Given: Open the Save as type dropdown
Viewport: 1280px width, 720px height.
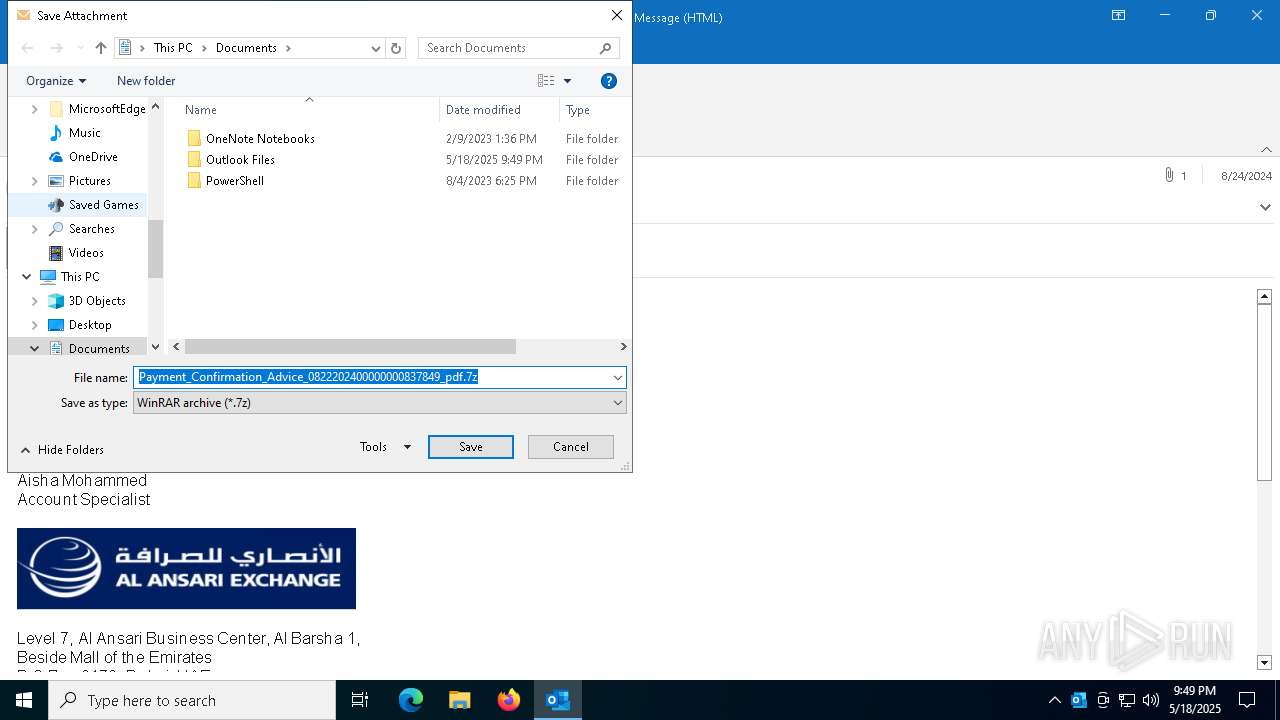Looking at the screenshot, I should coord(618,403).
